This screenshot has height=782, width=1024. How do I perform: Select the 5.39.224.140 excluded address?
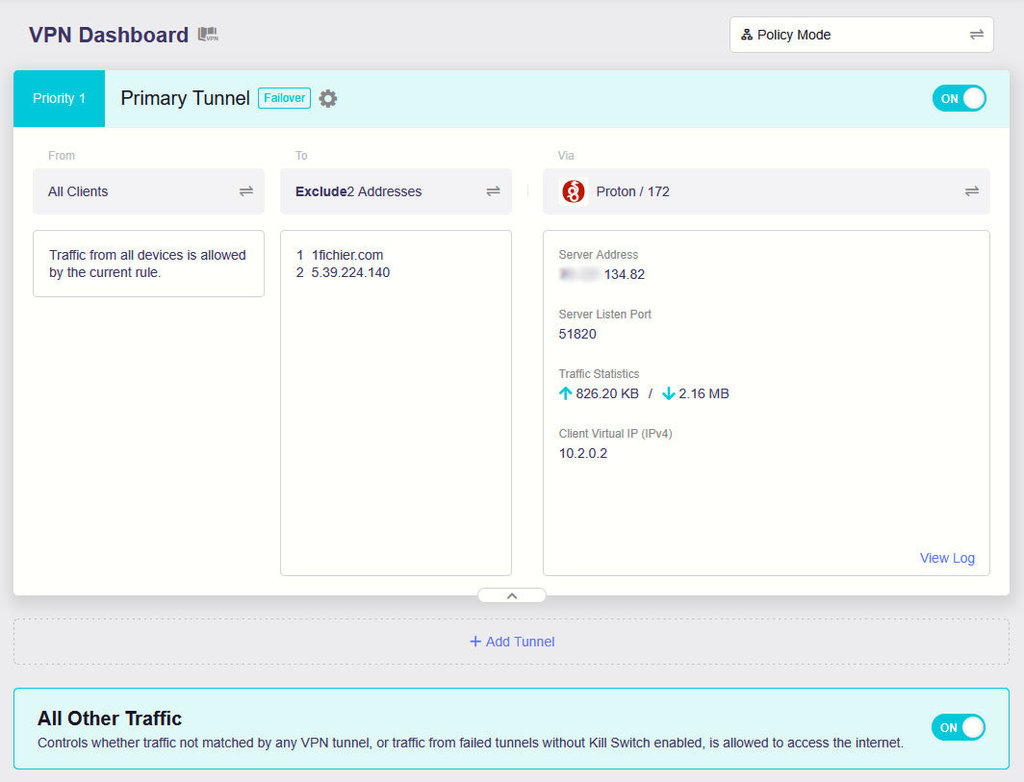click(350, 272)
